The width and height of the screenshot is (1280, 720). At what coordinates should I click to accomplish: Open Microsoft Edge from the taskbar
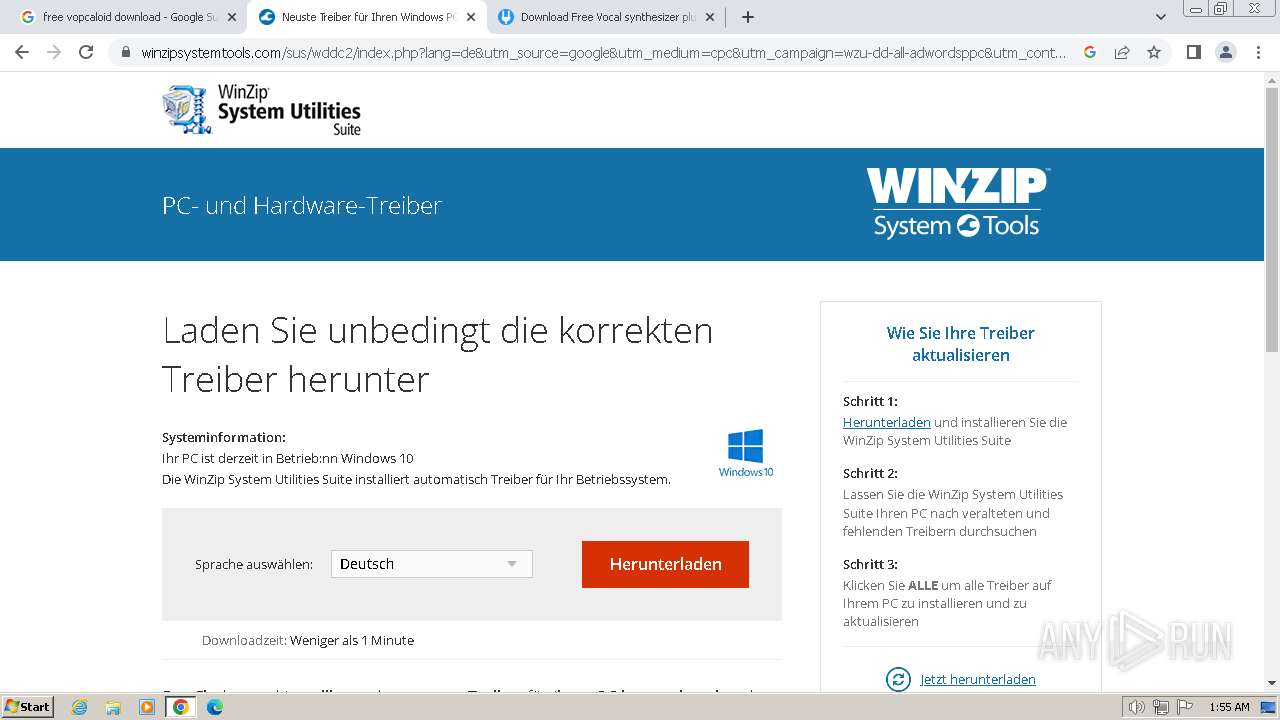pos(214,707)
